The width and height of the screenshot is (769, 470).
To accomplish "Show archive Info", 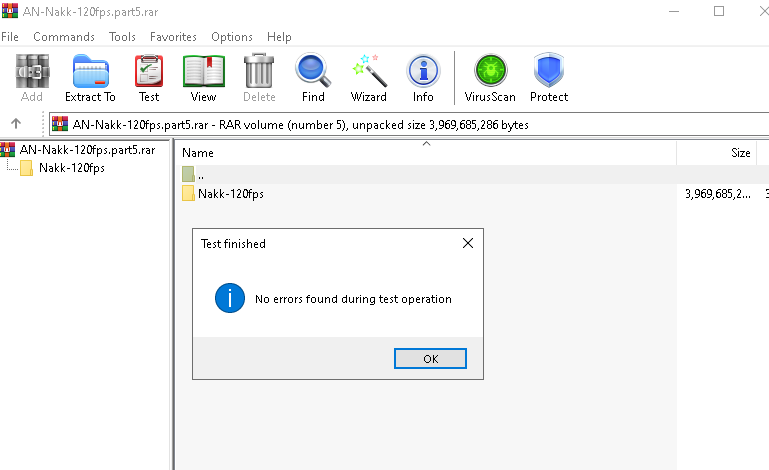I will pyautogui.click(x=423, y=78).
